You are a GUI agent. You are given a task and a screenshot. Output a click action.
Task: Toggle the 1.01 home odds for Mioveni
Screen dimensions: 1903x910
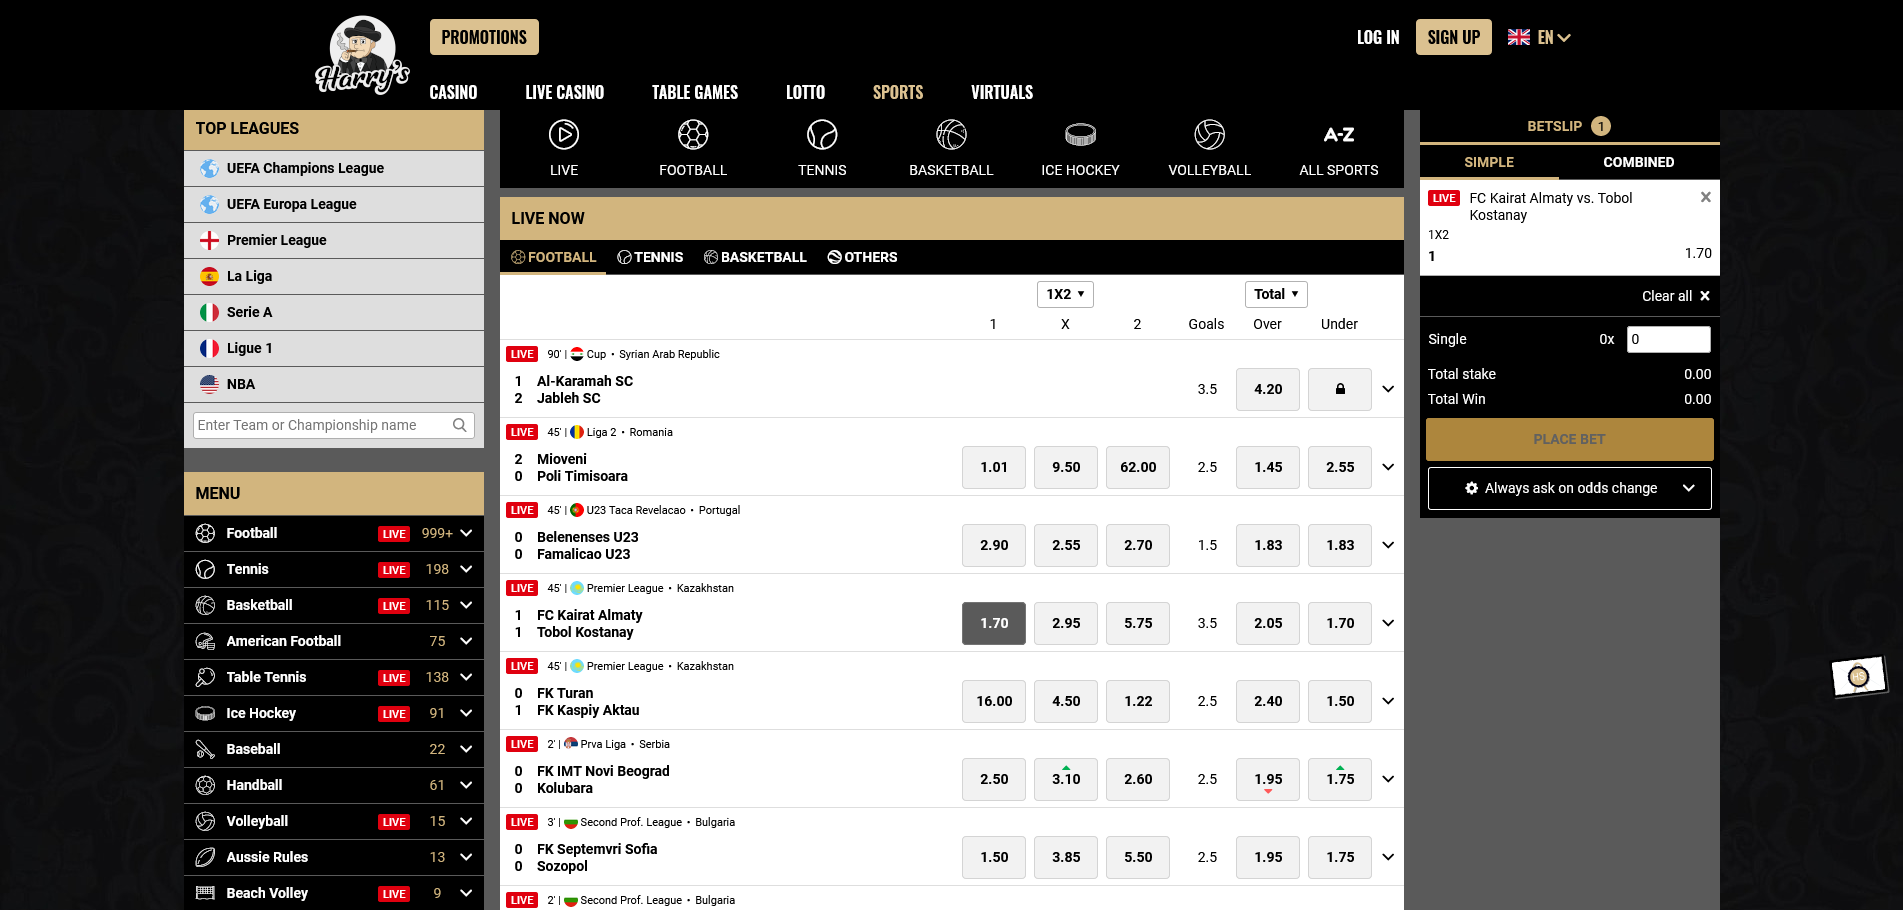pyautogui.click(x=993, y=467)
